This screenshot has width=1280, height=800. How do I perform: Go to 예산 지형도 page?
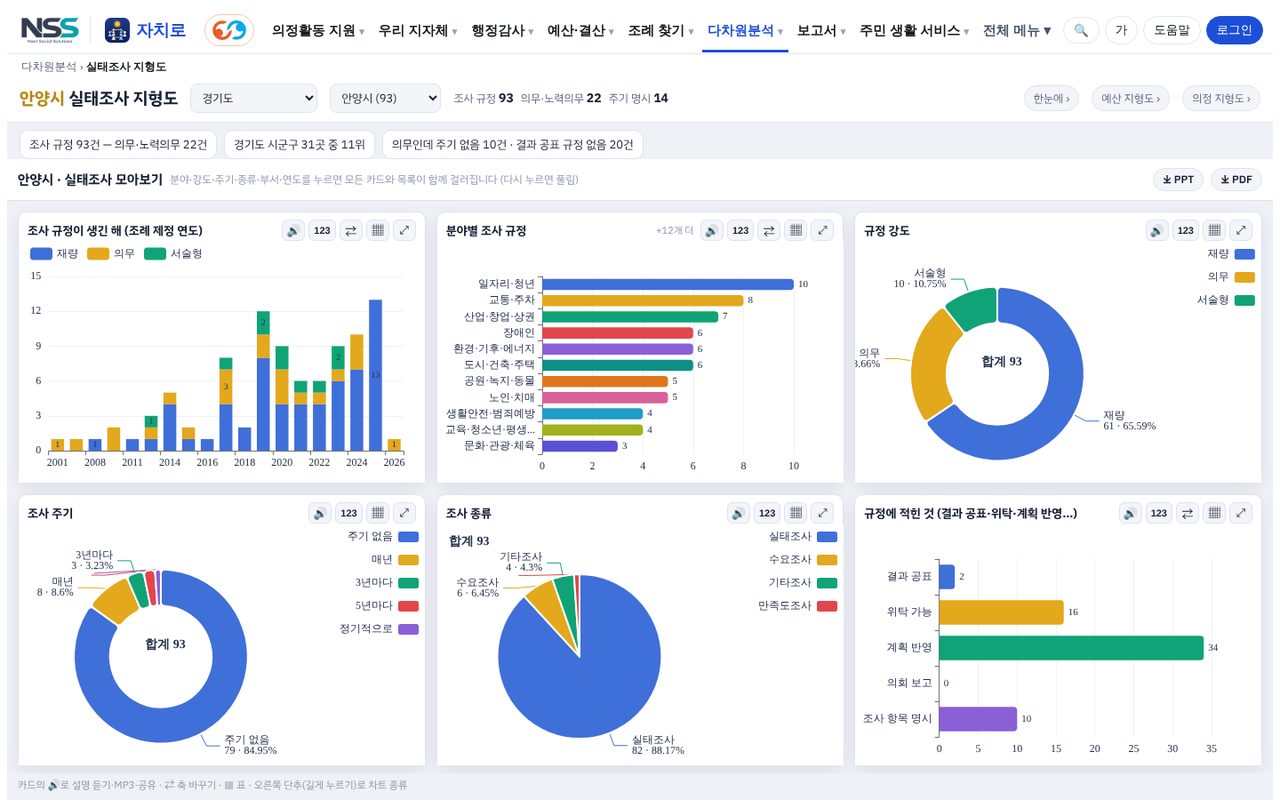[1131, 98]
